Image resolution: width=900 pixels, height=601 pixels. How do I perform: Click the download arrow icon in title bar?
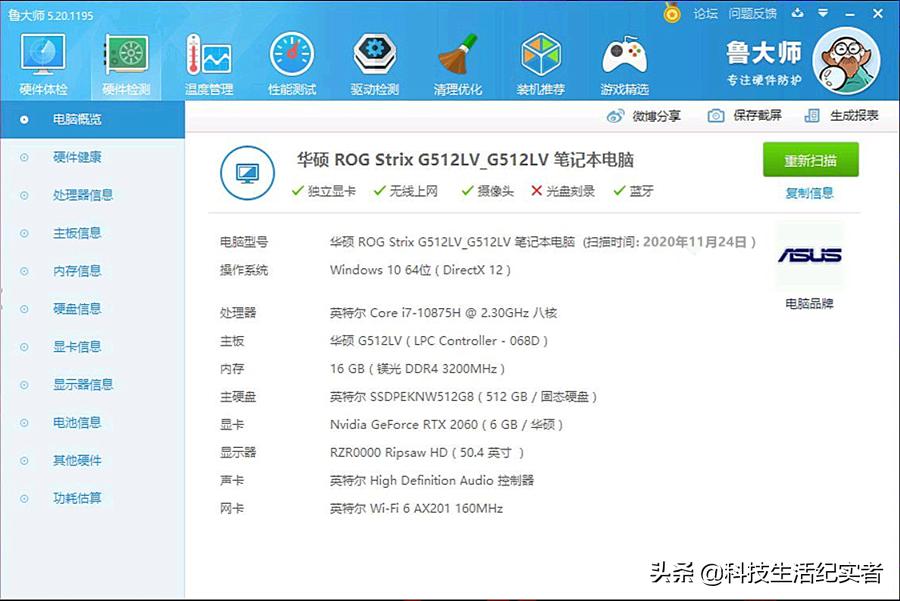(799, 14)
